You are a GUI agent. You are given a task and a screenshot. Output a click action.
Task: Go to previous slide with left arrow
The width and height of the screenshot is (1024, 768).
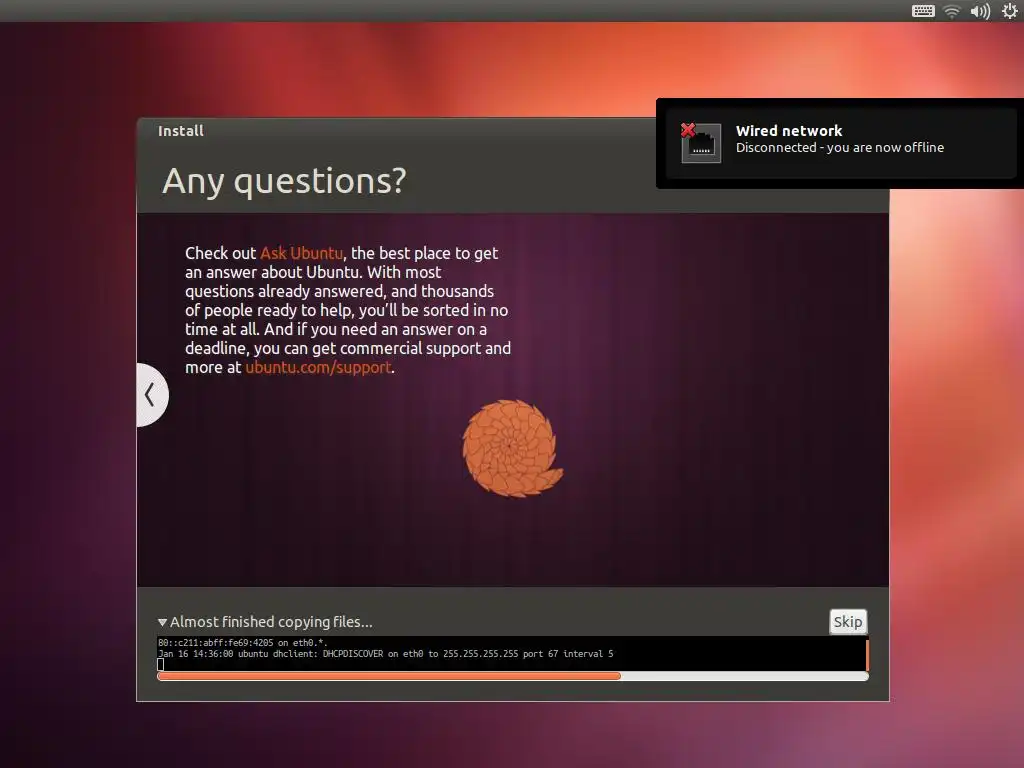[152, 394]
